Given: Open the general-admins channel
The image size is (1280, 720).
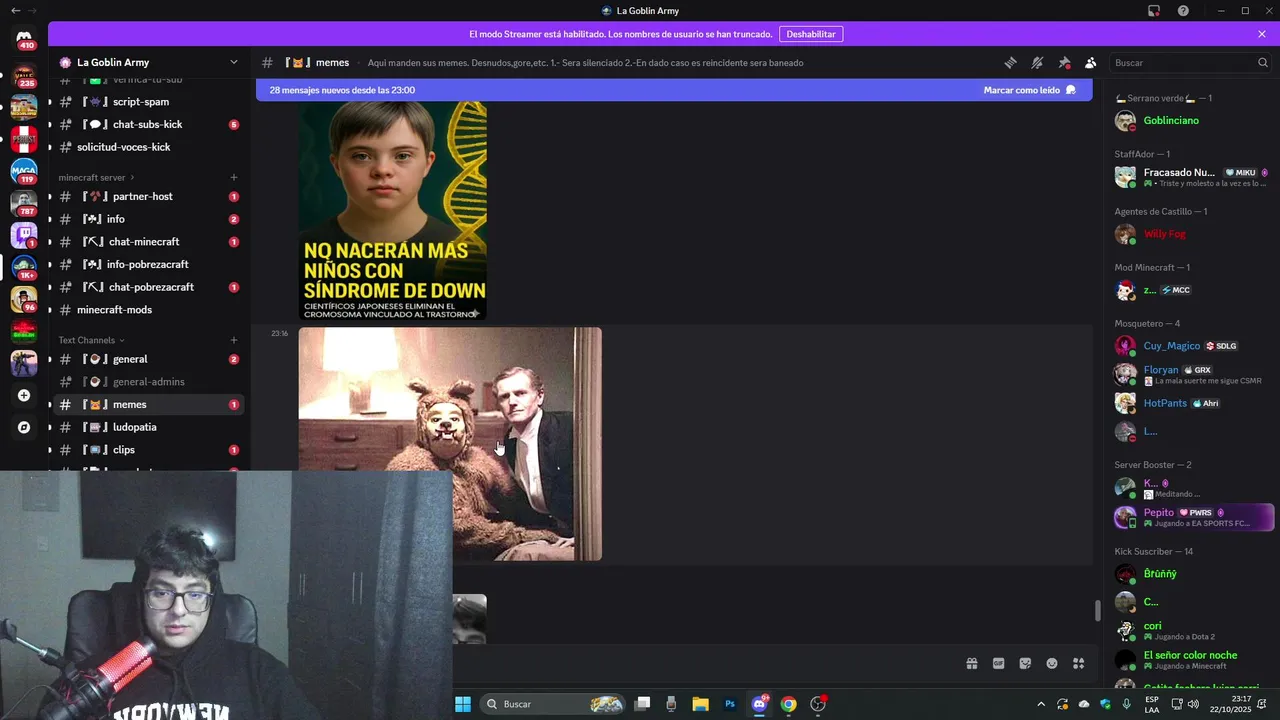Looking at the screenshot, I should point(150,382).
